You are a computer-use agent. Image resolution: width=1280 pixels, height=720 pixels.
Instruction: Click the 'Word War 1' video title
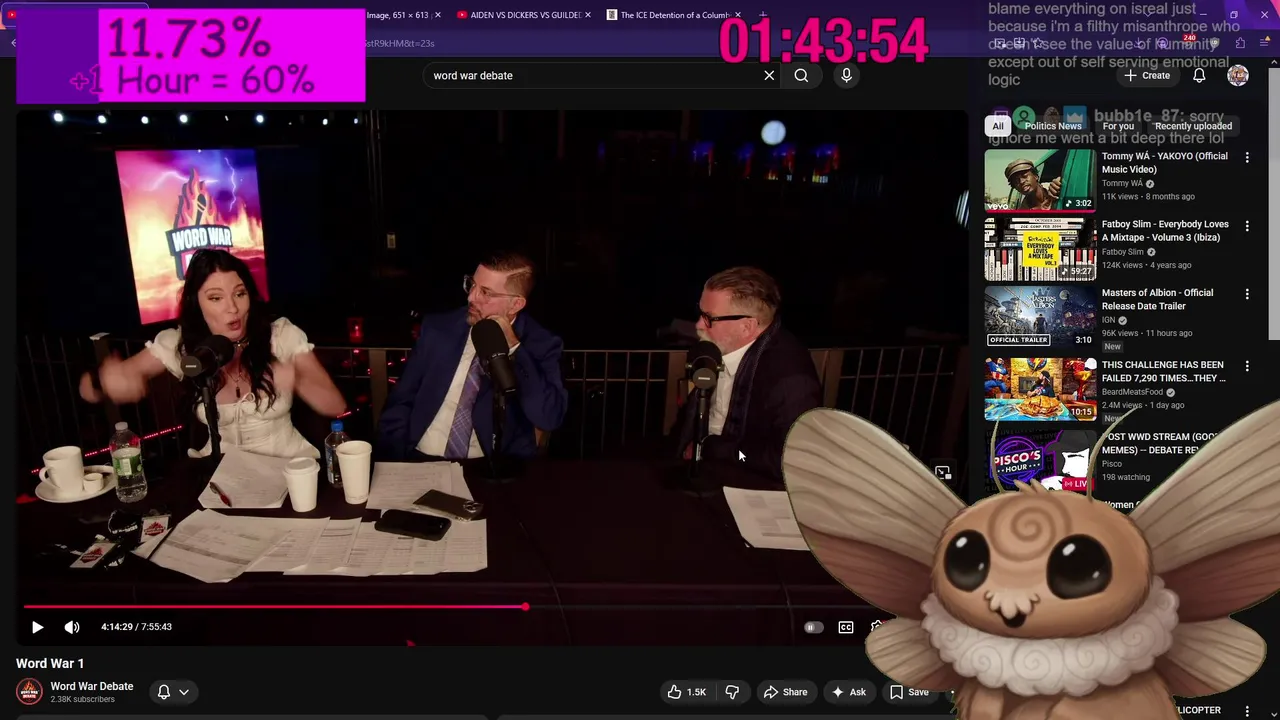point(50,663)
